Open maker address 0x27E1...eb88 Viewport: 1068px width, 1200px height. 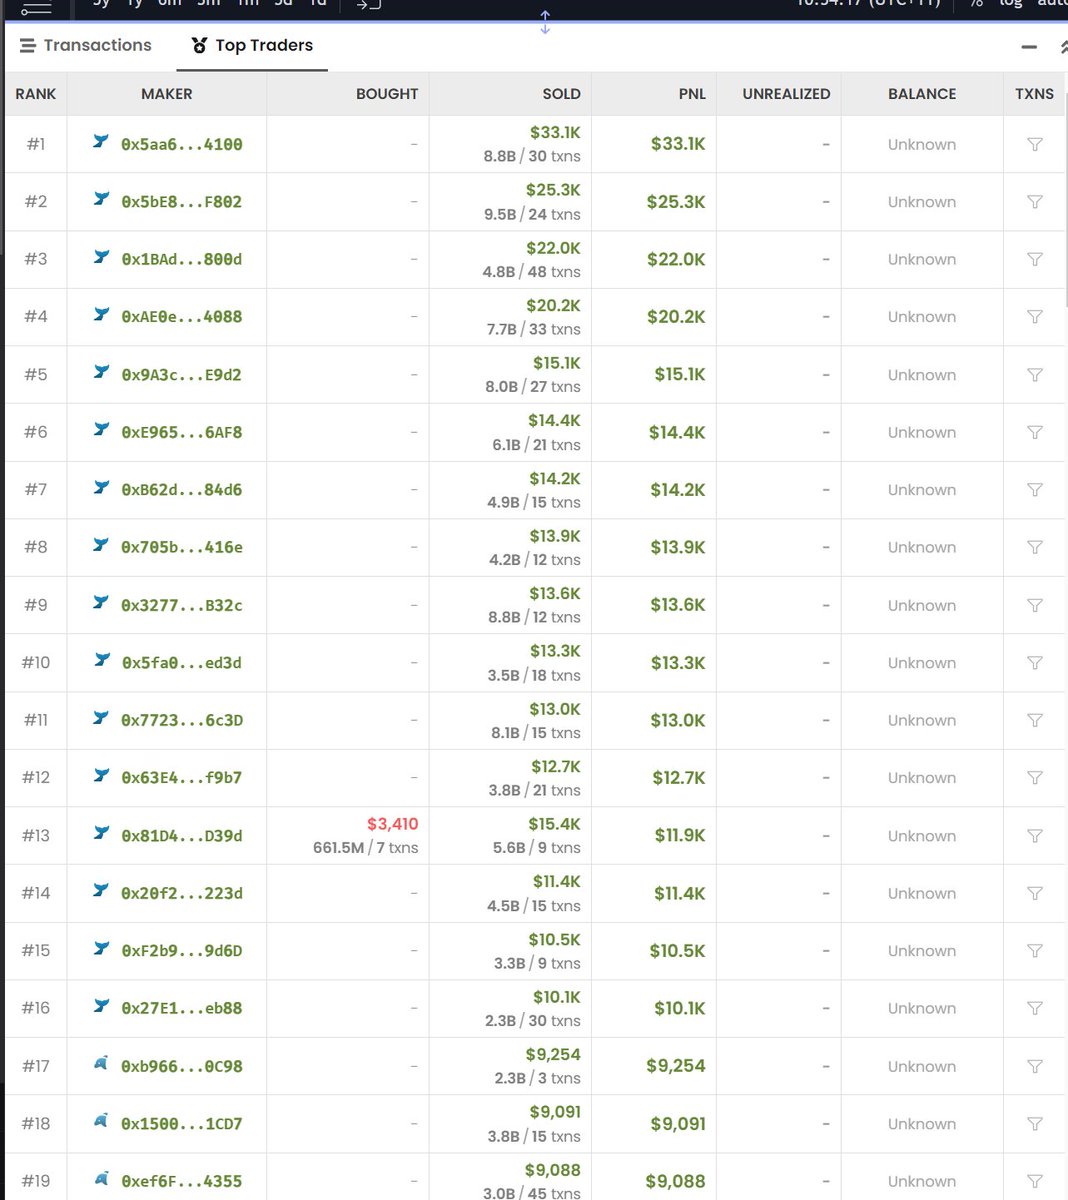182,1008
